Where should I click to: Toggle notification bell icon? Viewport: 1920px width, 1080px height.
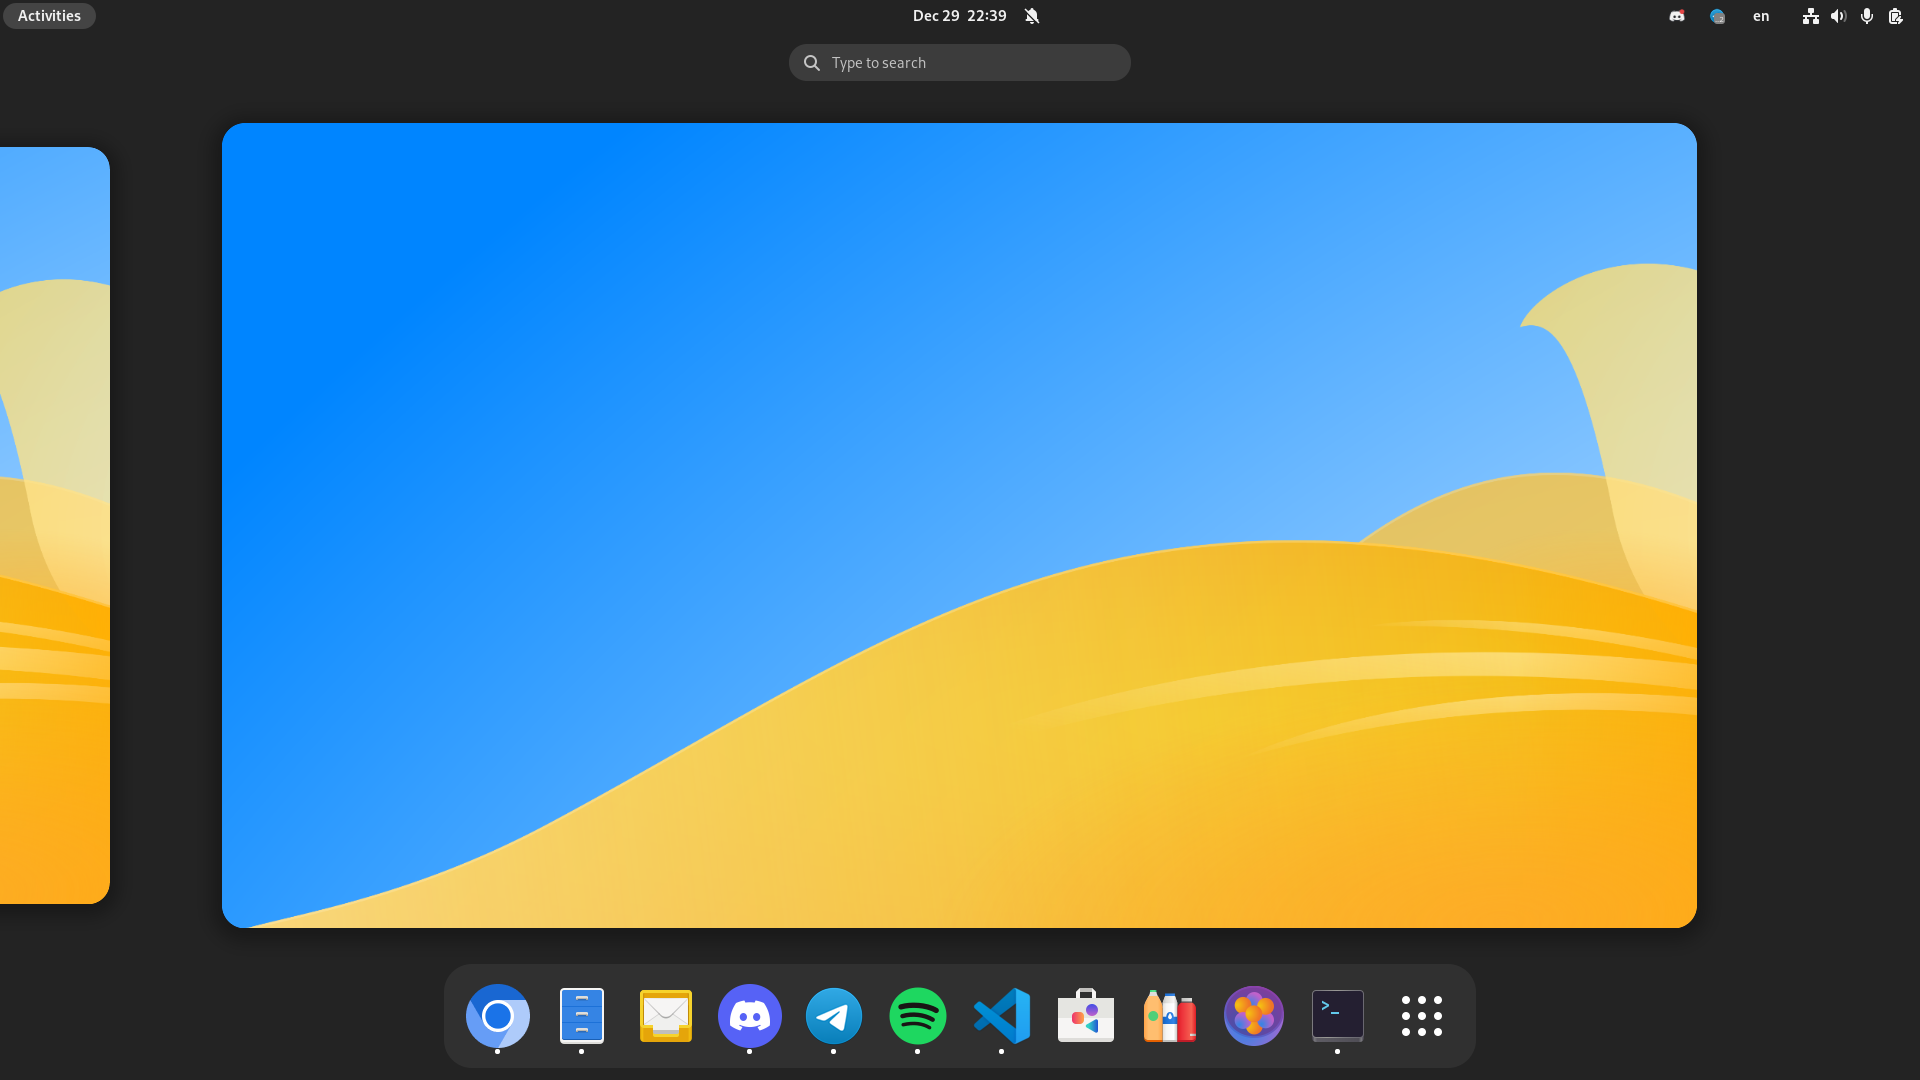click(1033, 15)
